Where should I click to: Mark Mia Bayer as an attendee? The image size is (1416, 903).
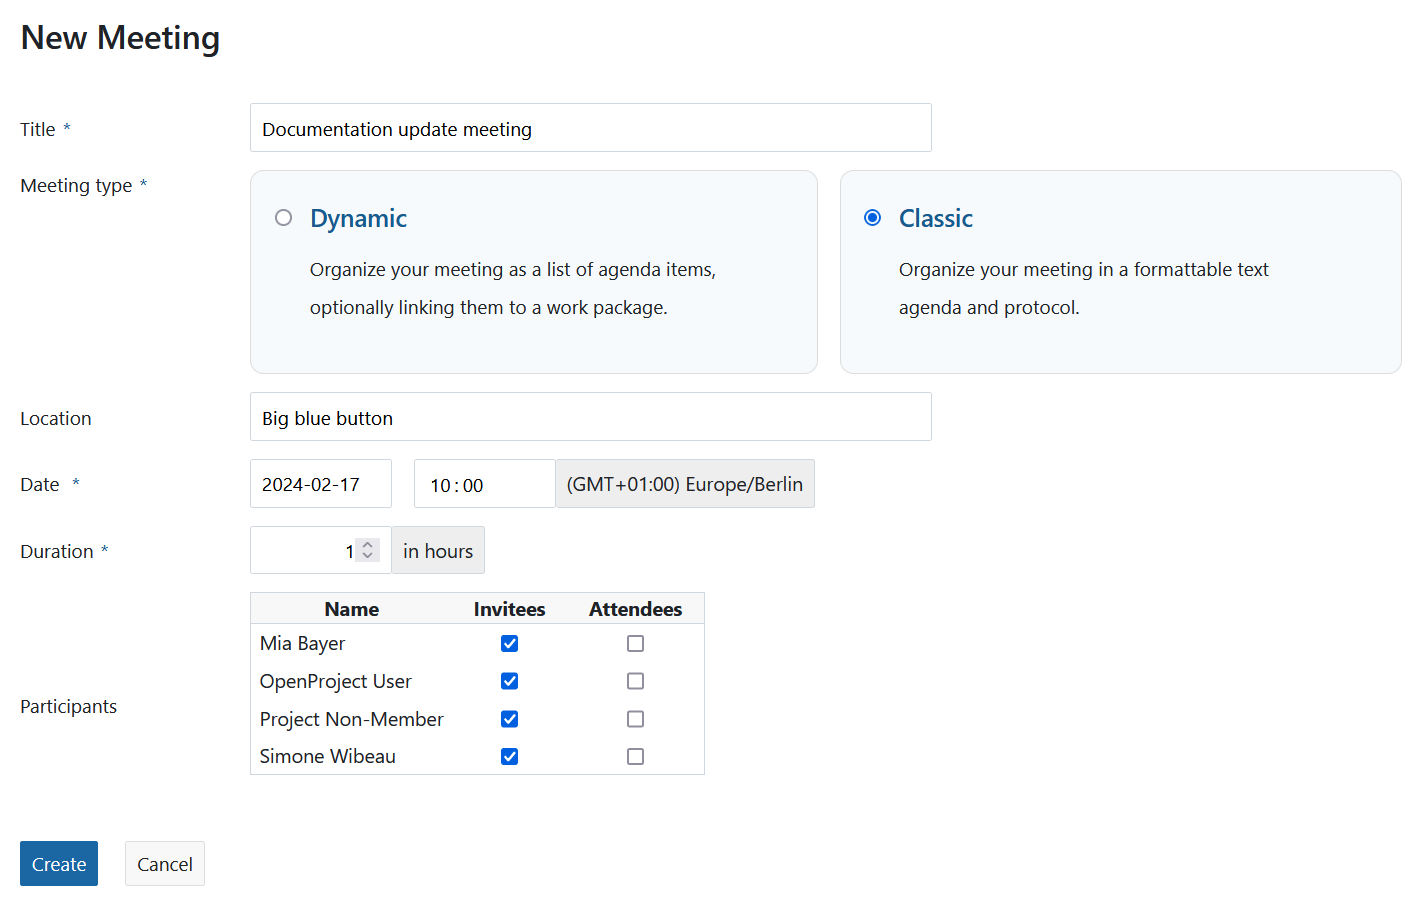pyautogui.click(x=635, y=644)
